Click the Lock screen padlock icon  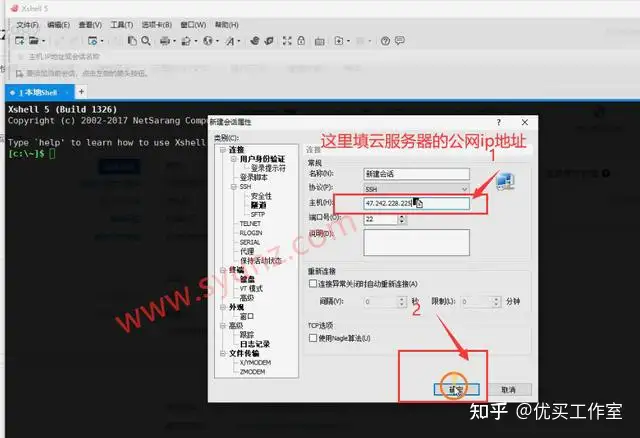tap(301, 41)
